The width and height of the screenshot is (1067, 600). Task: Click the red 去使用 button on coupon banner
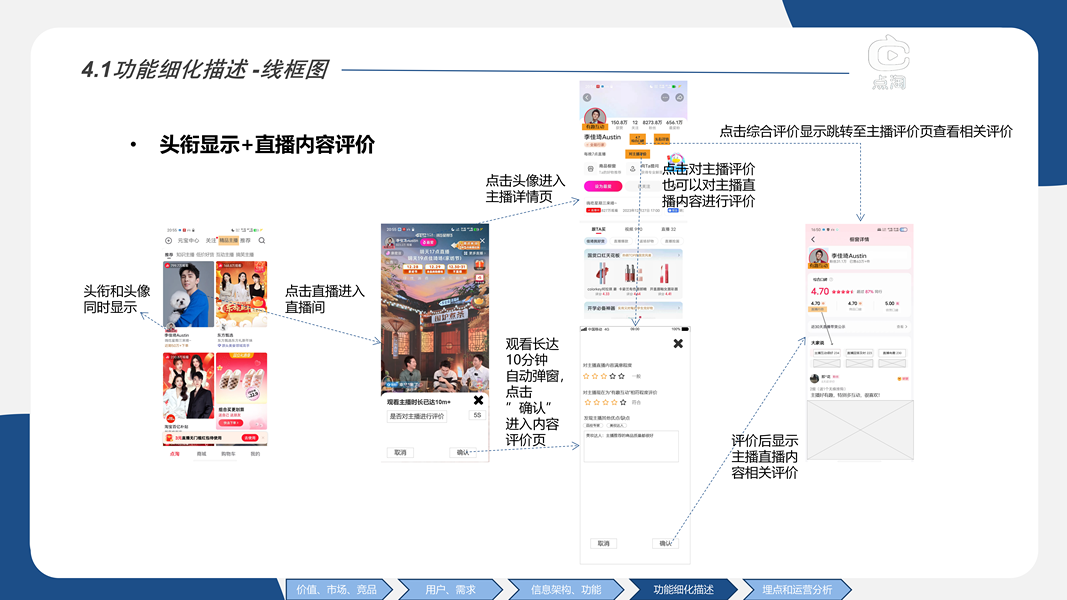click(x=250, y=438)
